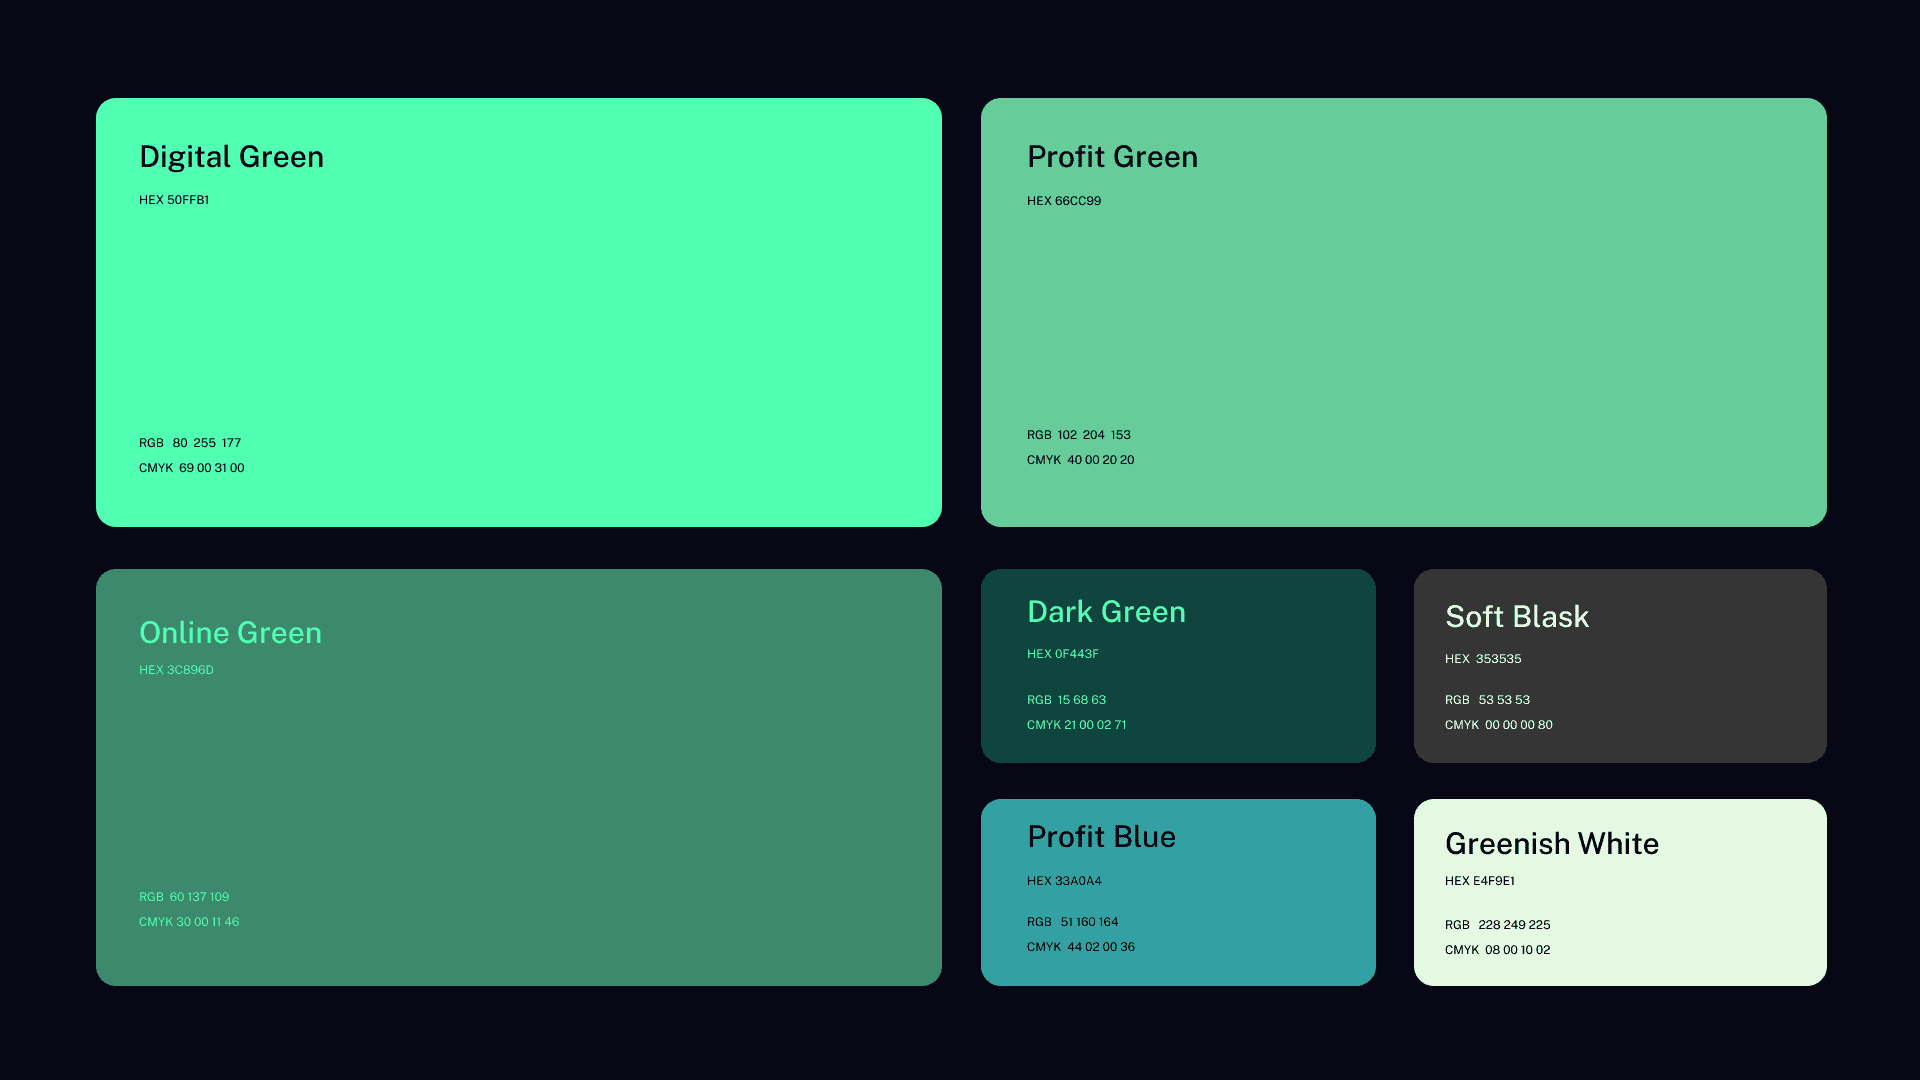Click the Profit Blue heading
This screenshot has height=1080, width=1920.
tap(1101, 837)
